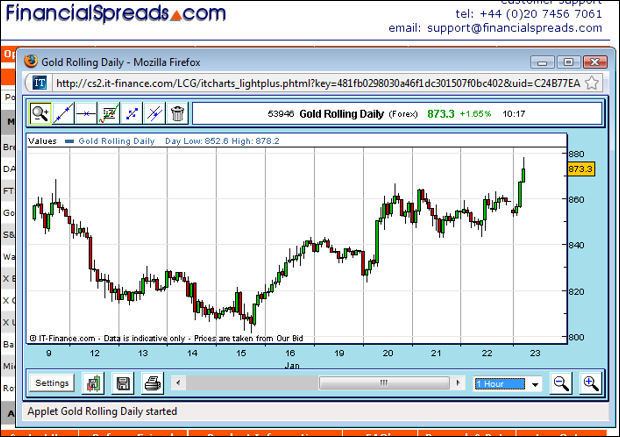Click the Gold Rolling Daily legend label
This screenshot has width=620, height=437.
point(116,141)
